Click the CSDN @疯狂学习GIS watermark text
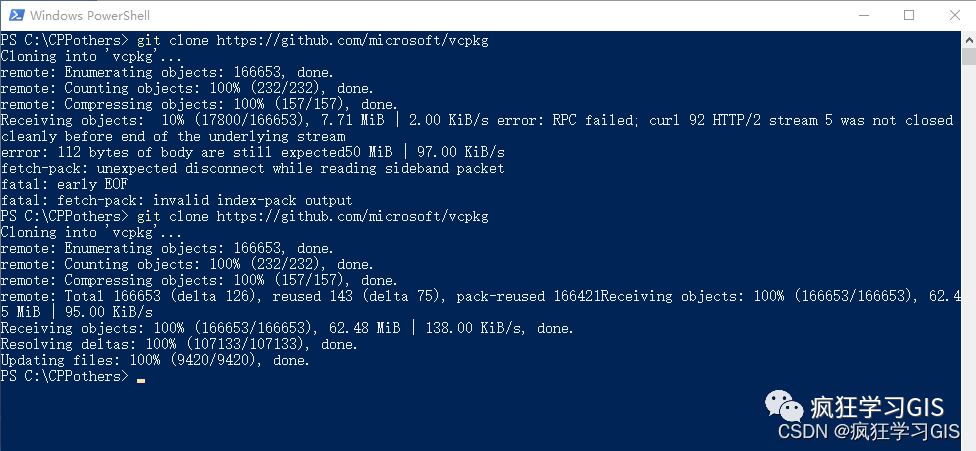Viewport: 976px width, 451px height. tap(869, 432)
